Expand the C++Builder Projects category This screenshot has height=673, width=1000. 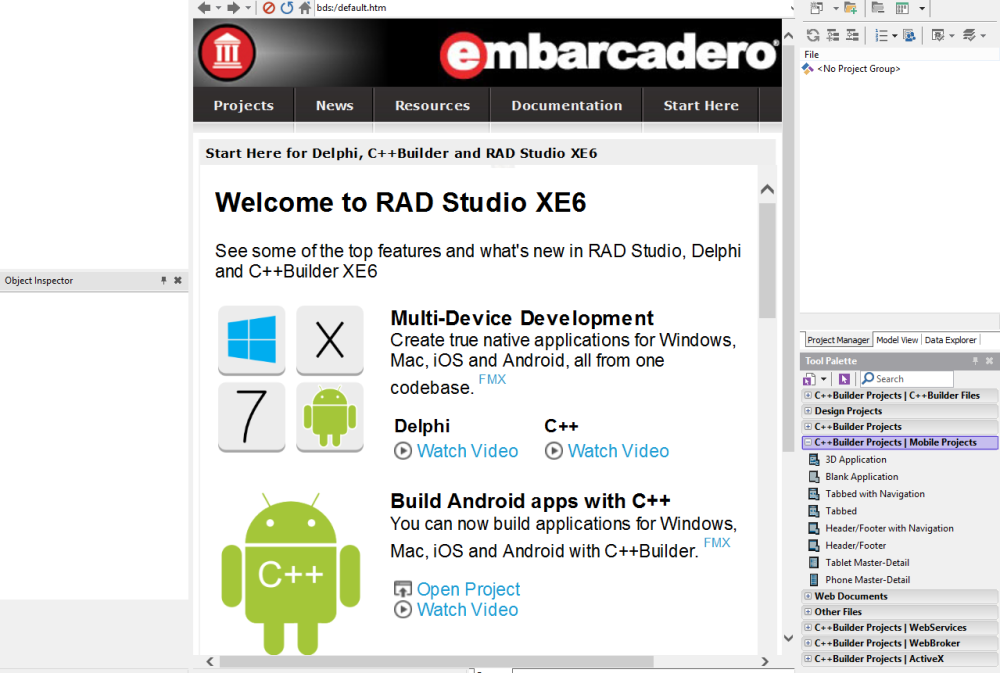click(807, 426)
